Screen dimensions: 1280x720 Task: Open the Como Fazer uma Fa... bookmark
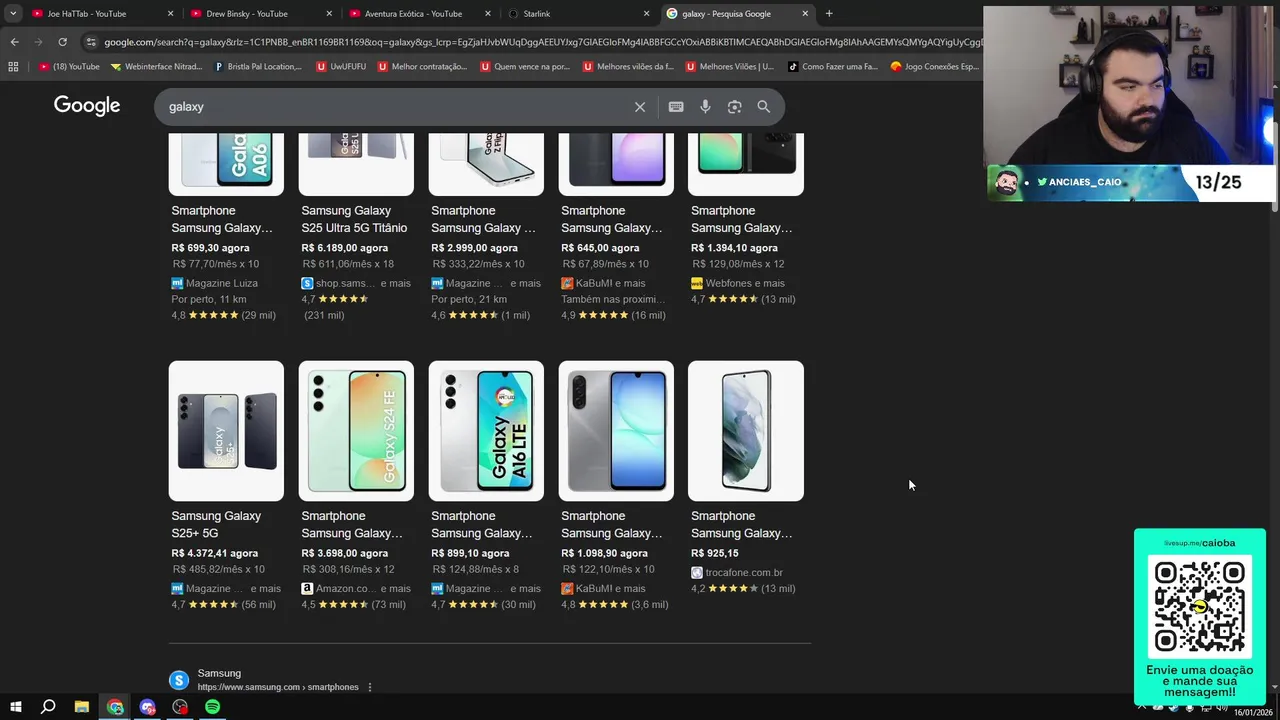tap(832, 67)
